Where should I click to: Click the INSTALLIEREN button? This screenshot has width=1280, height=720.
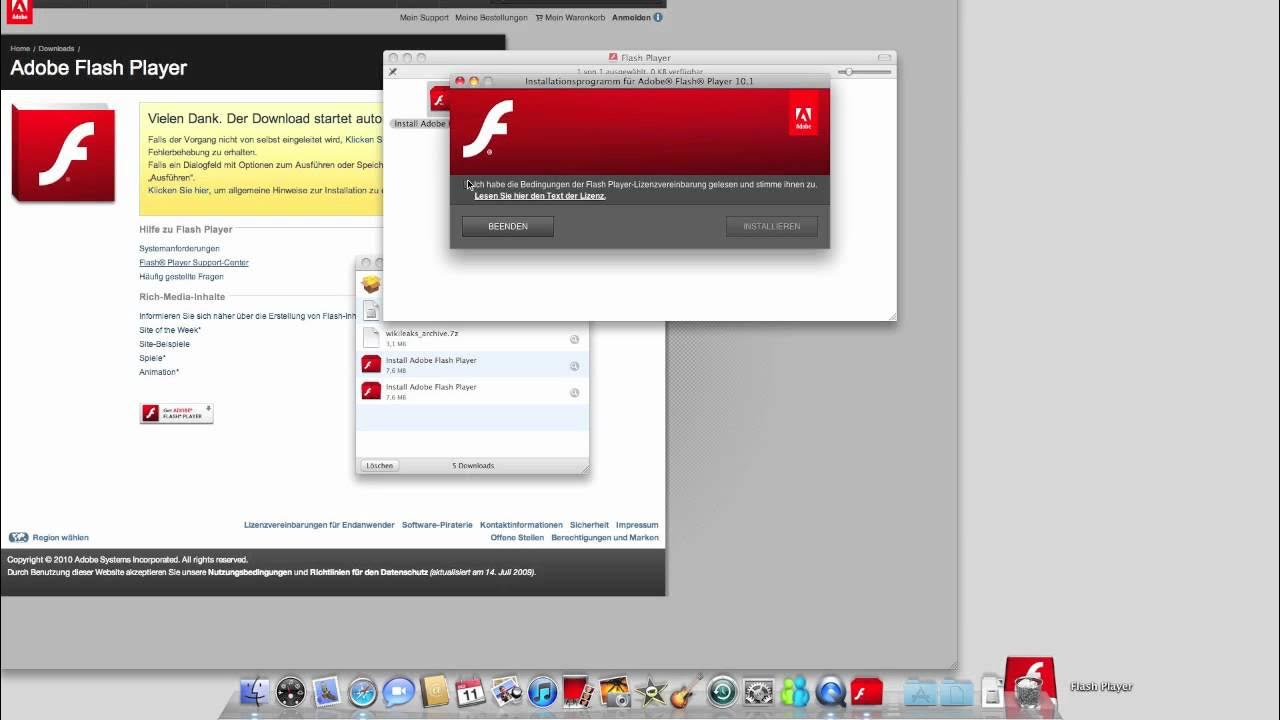(x=772, y=227)
